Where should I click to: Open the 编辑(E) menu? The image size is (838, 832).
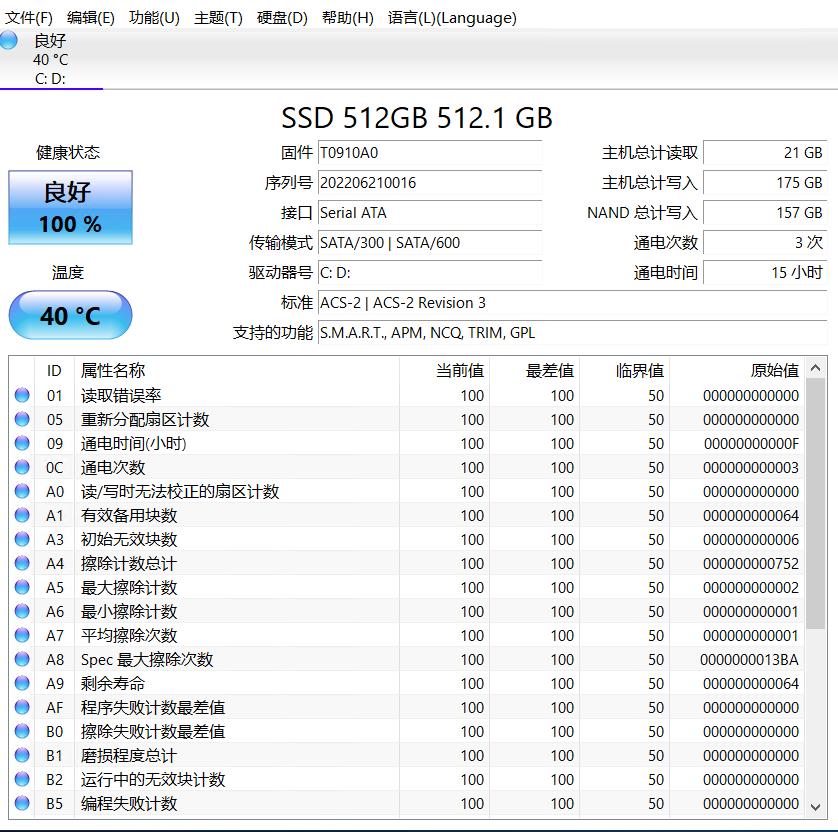point(90,18)
